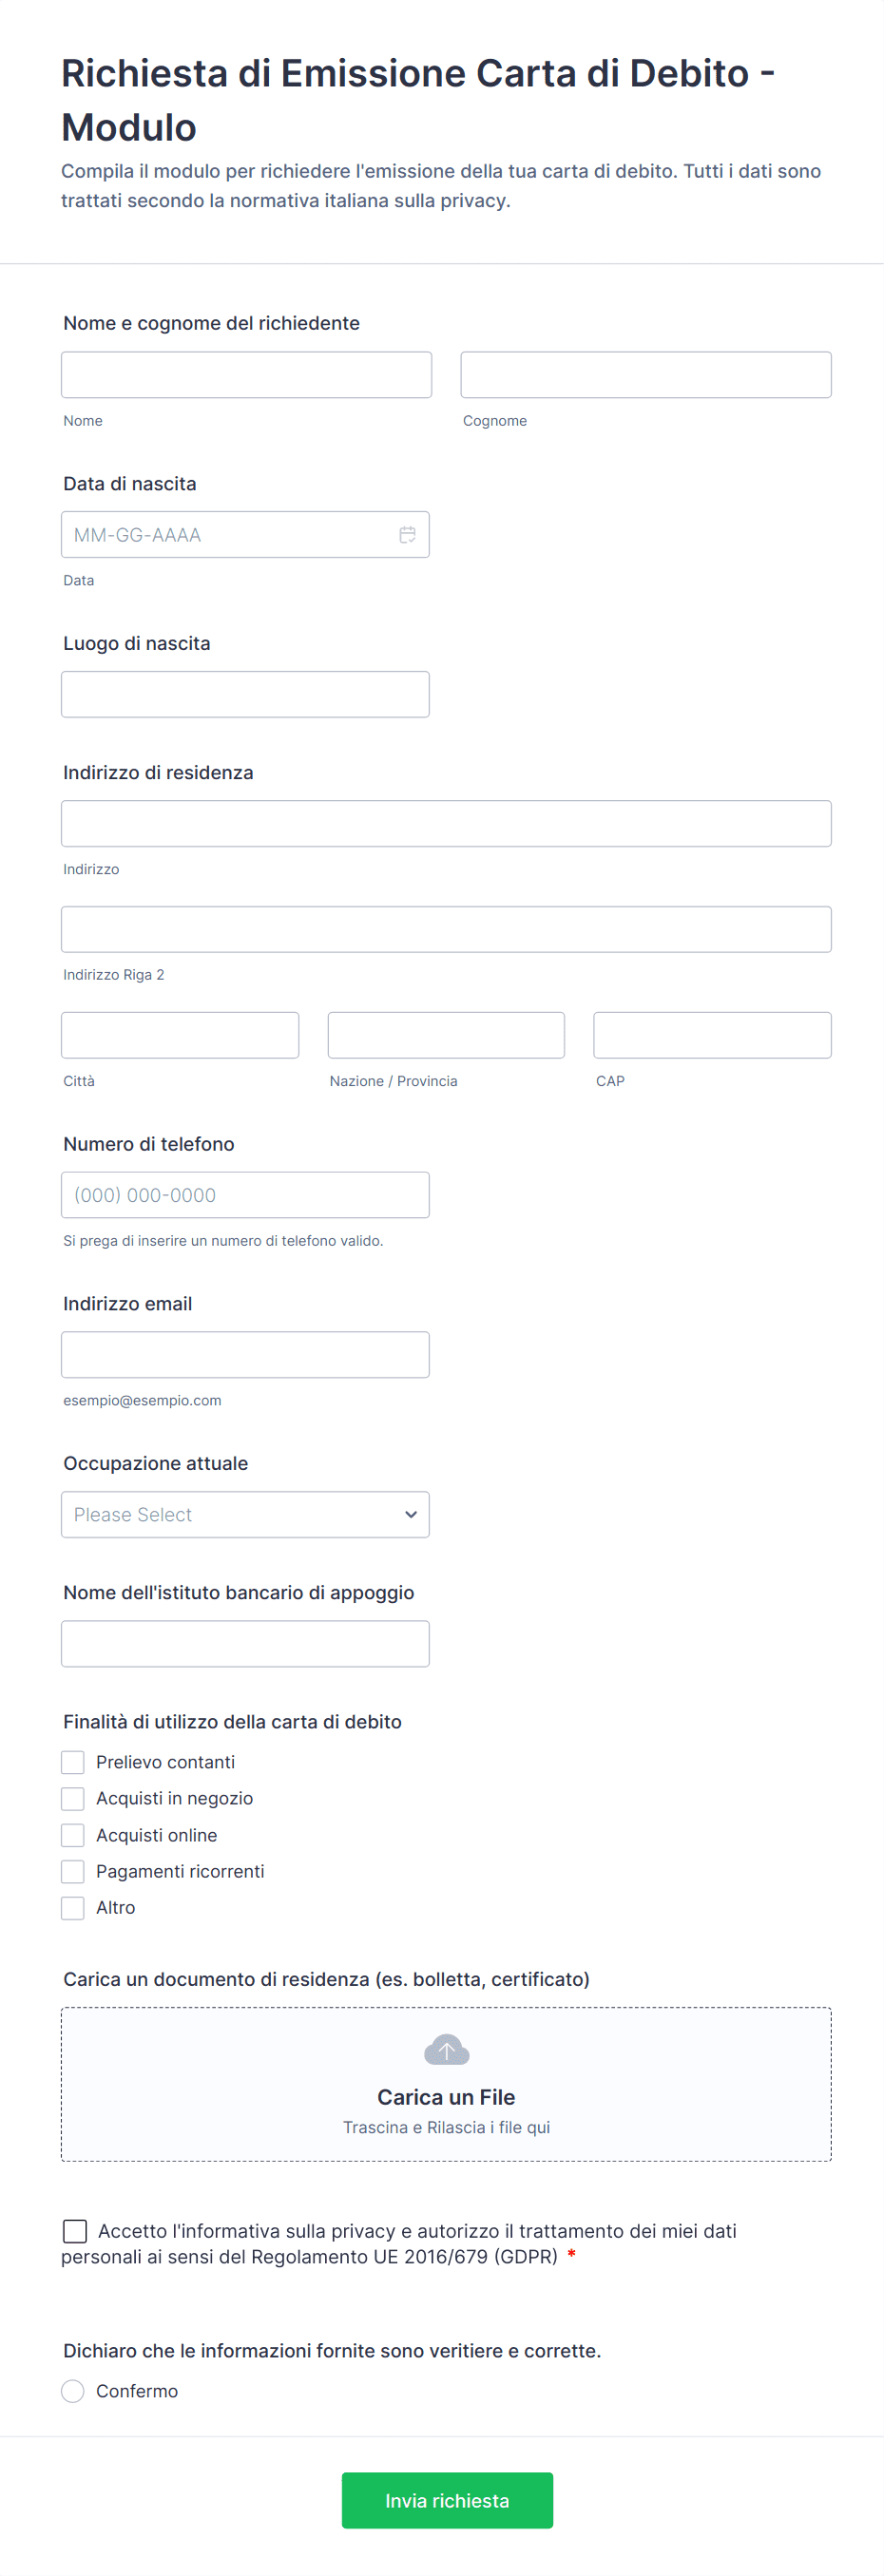Tick the Acquisti in negozio option

click(73, 1798)
